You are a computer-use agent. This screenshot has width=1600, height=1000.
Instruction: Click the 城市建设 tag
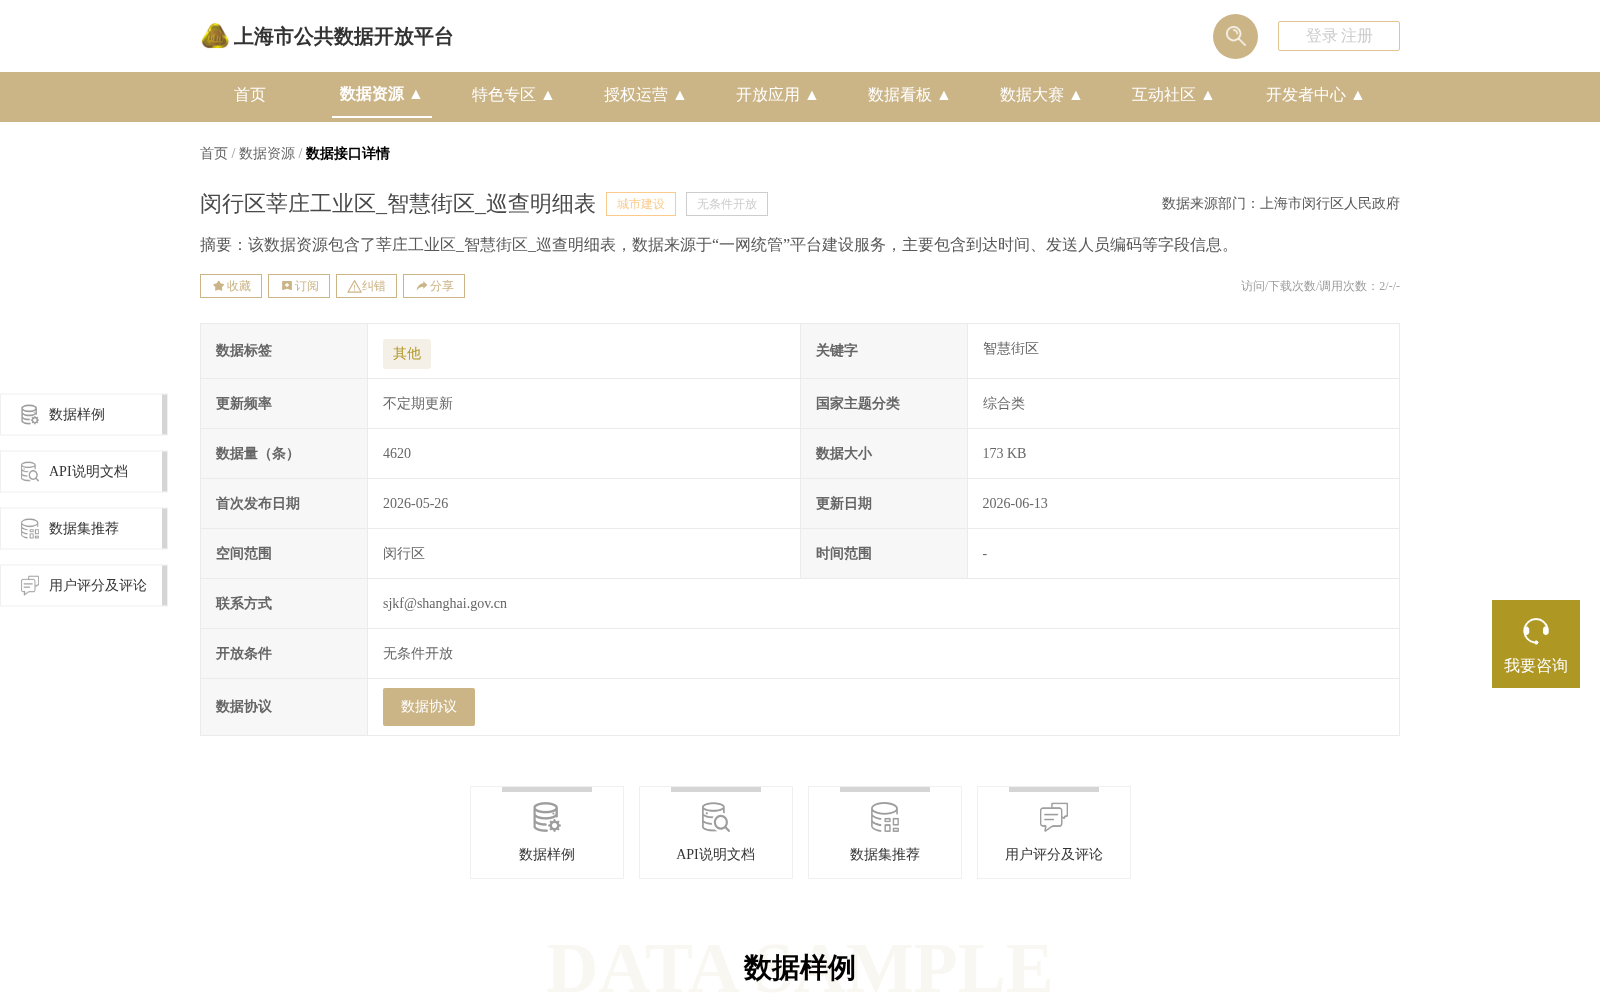coord(641,204)
